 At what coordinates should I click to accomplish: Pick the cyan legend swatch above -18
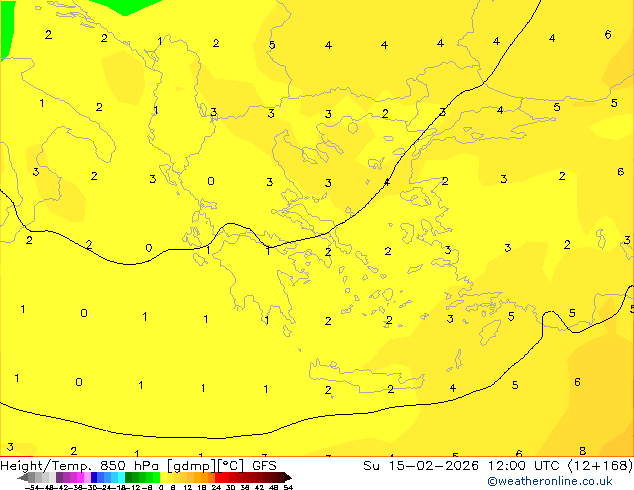pos(121,477)
